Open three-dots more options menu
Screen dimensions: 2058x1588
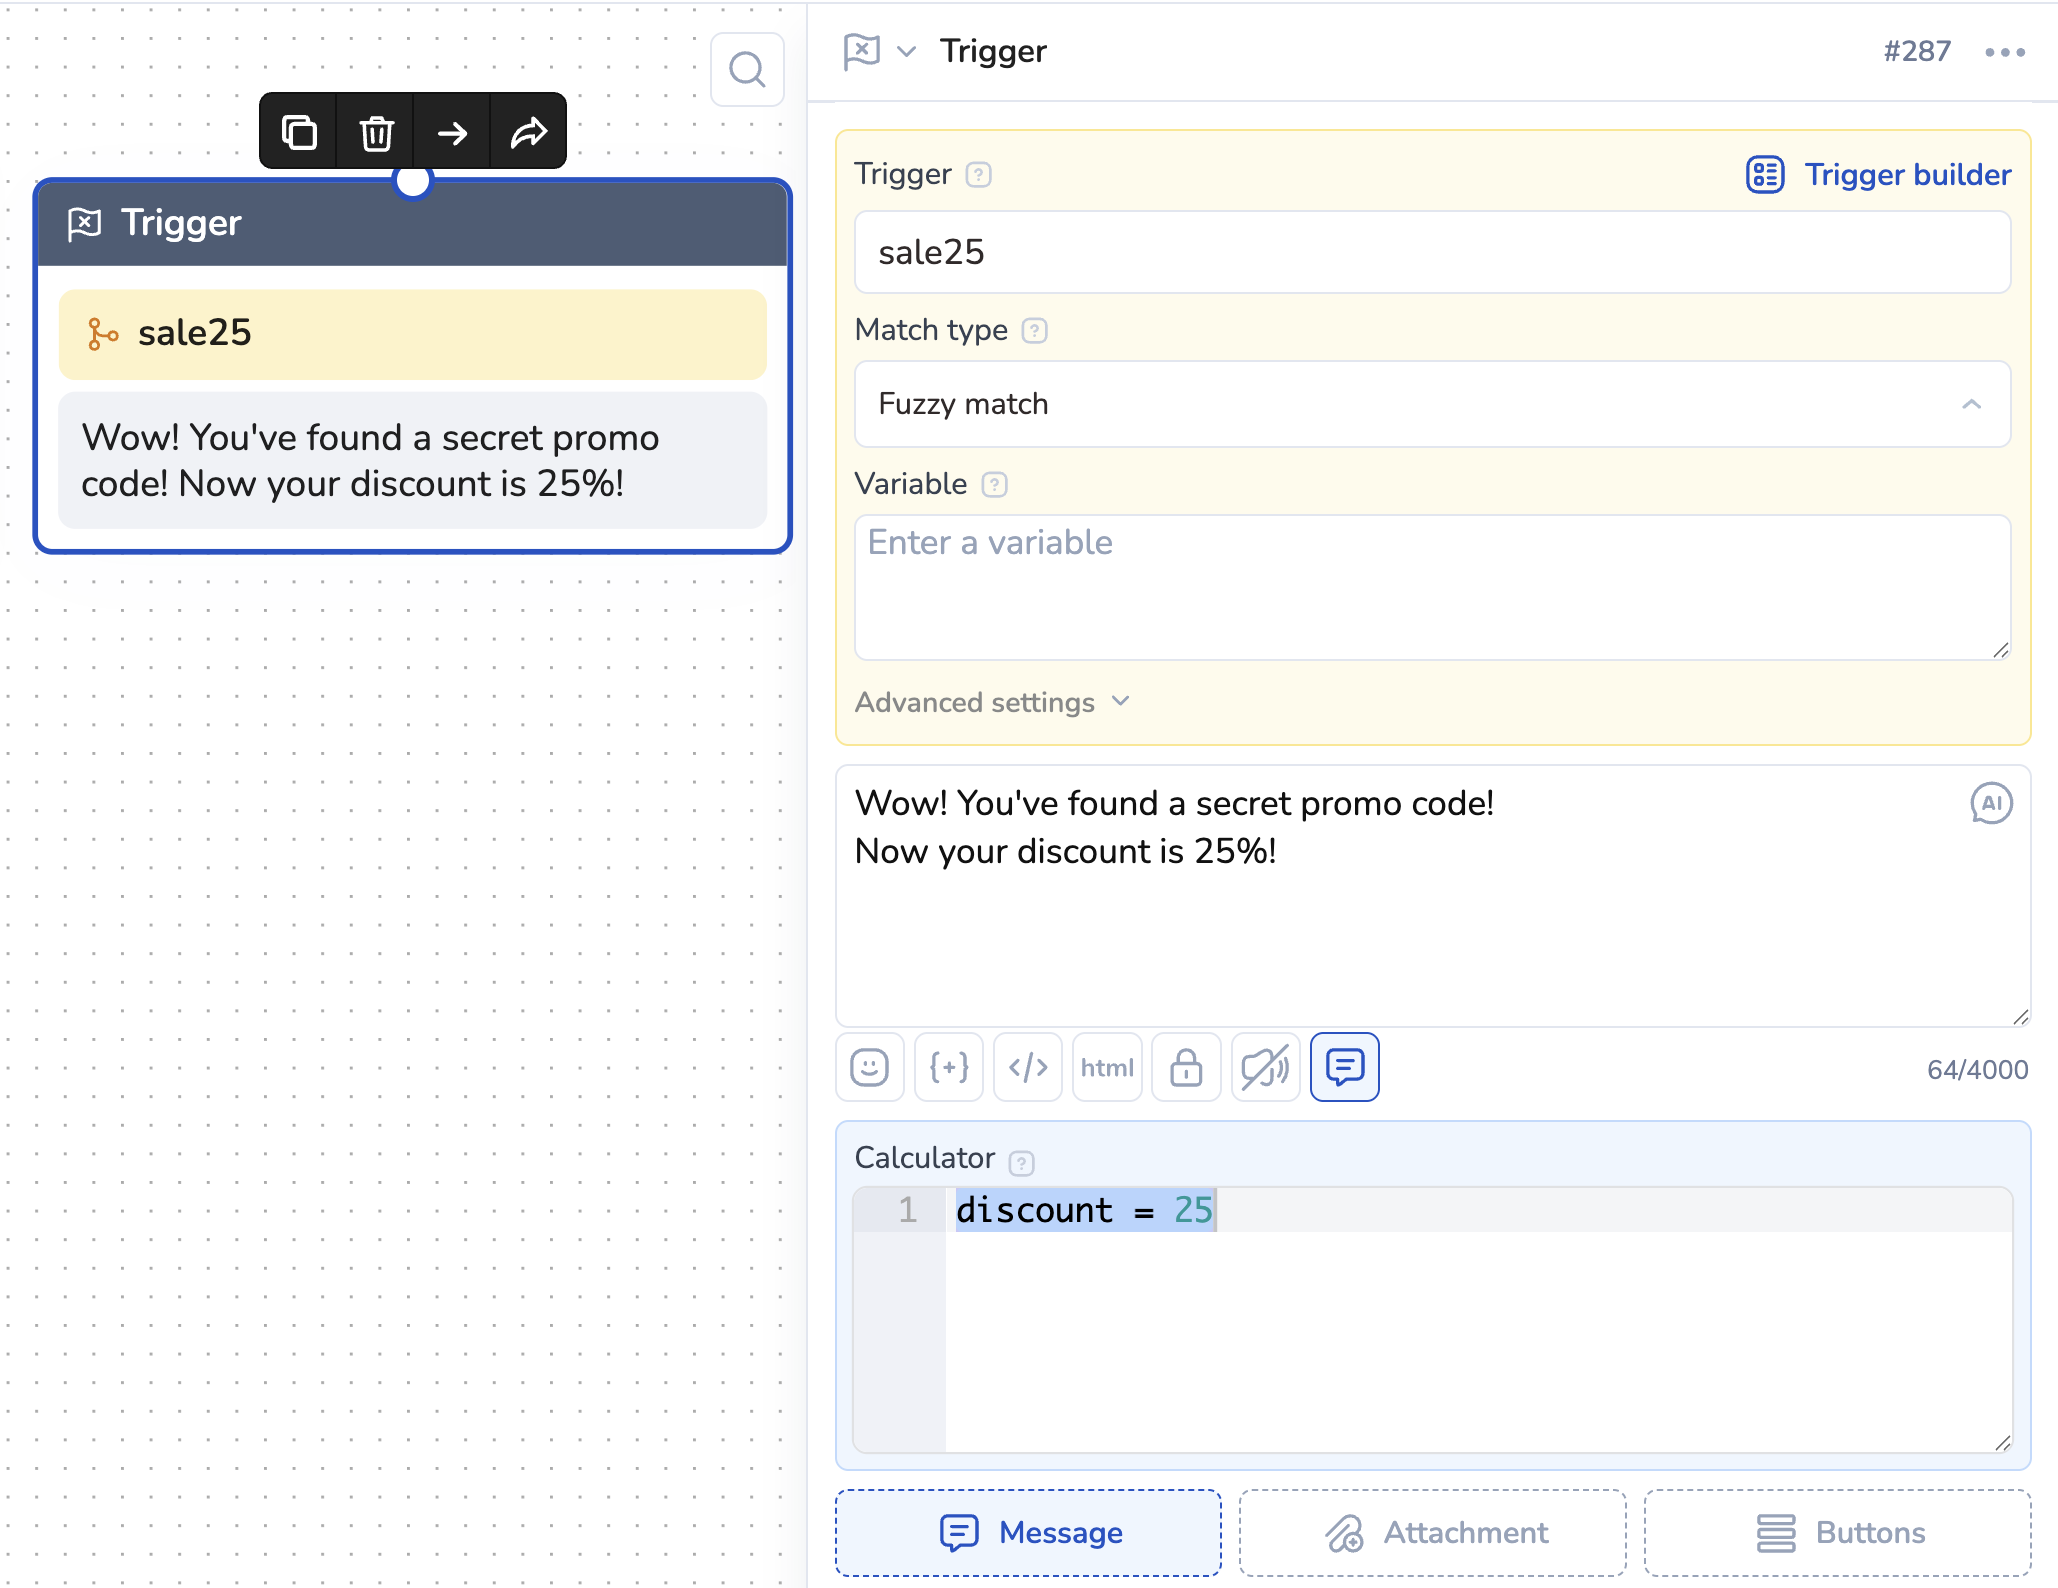2004,52
